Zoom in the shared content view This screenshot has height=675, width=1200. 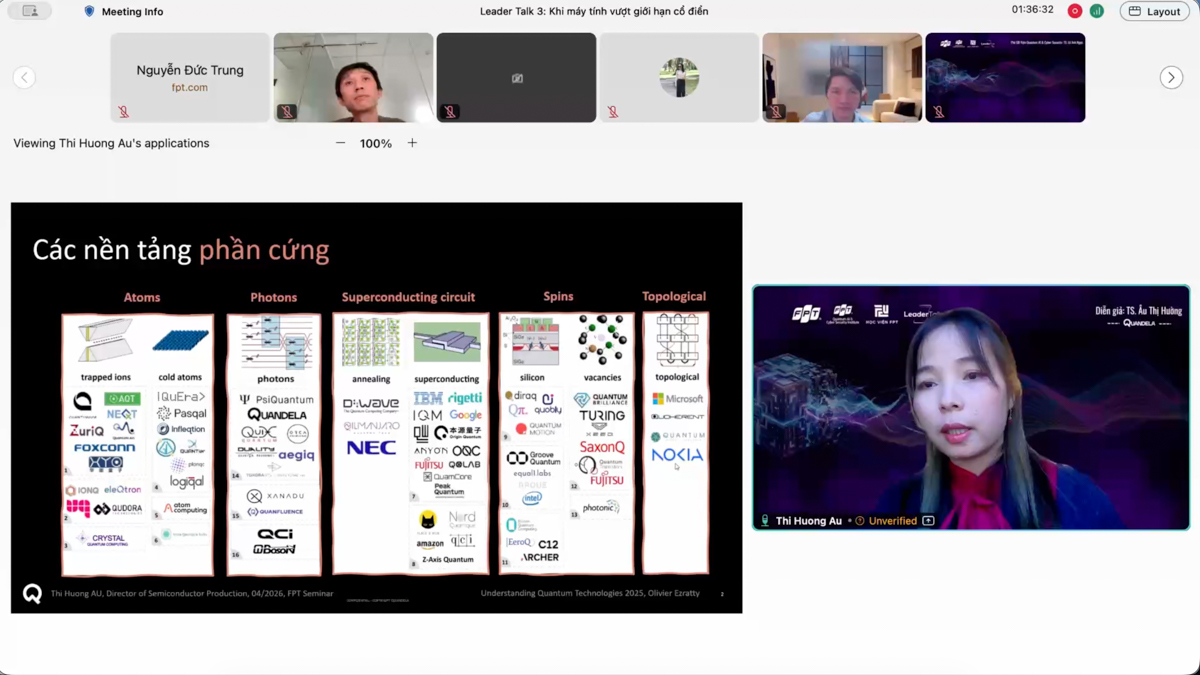point(412,143)
